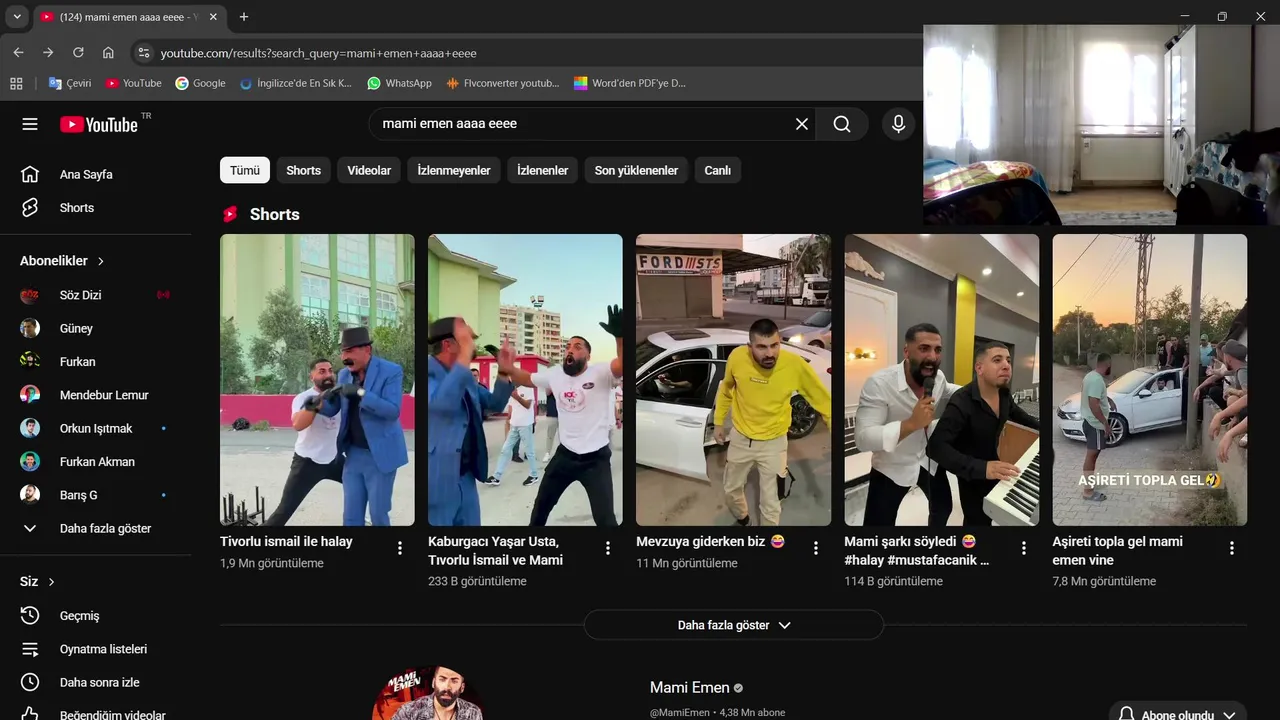1280x720 pixels.
Task: Open Flvconverter youtub... bookmark
Action: point(503,83)
